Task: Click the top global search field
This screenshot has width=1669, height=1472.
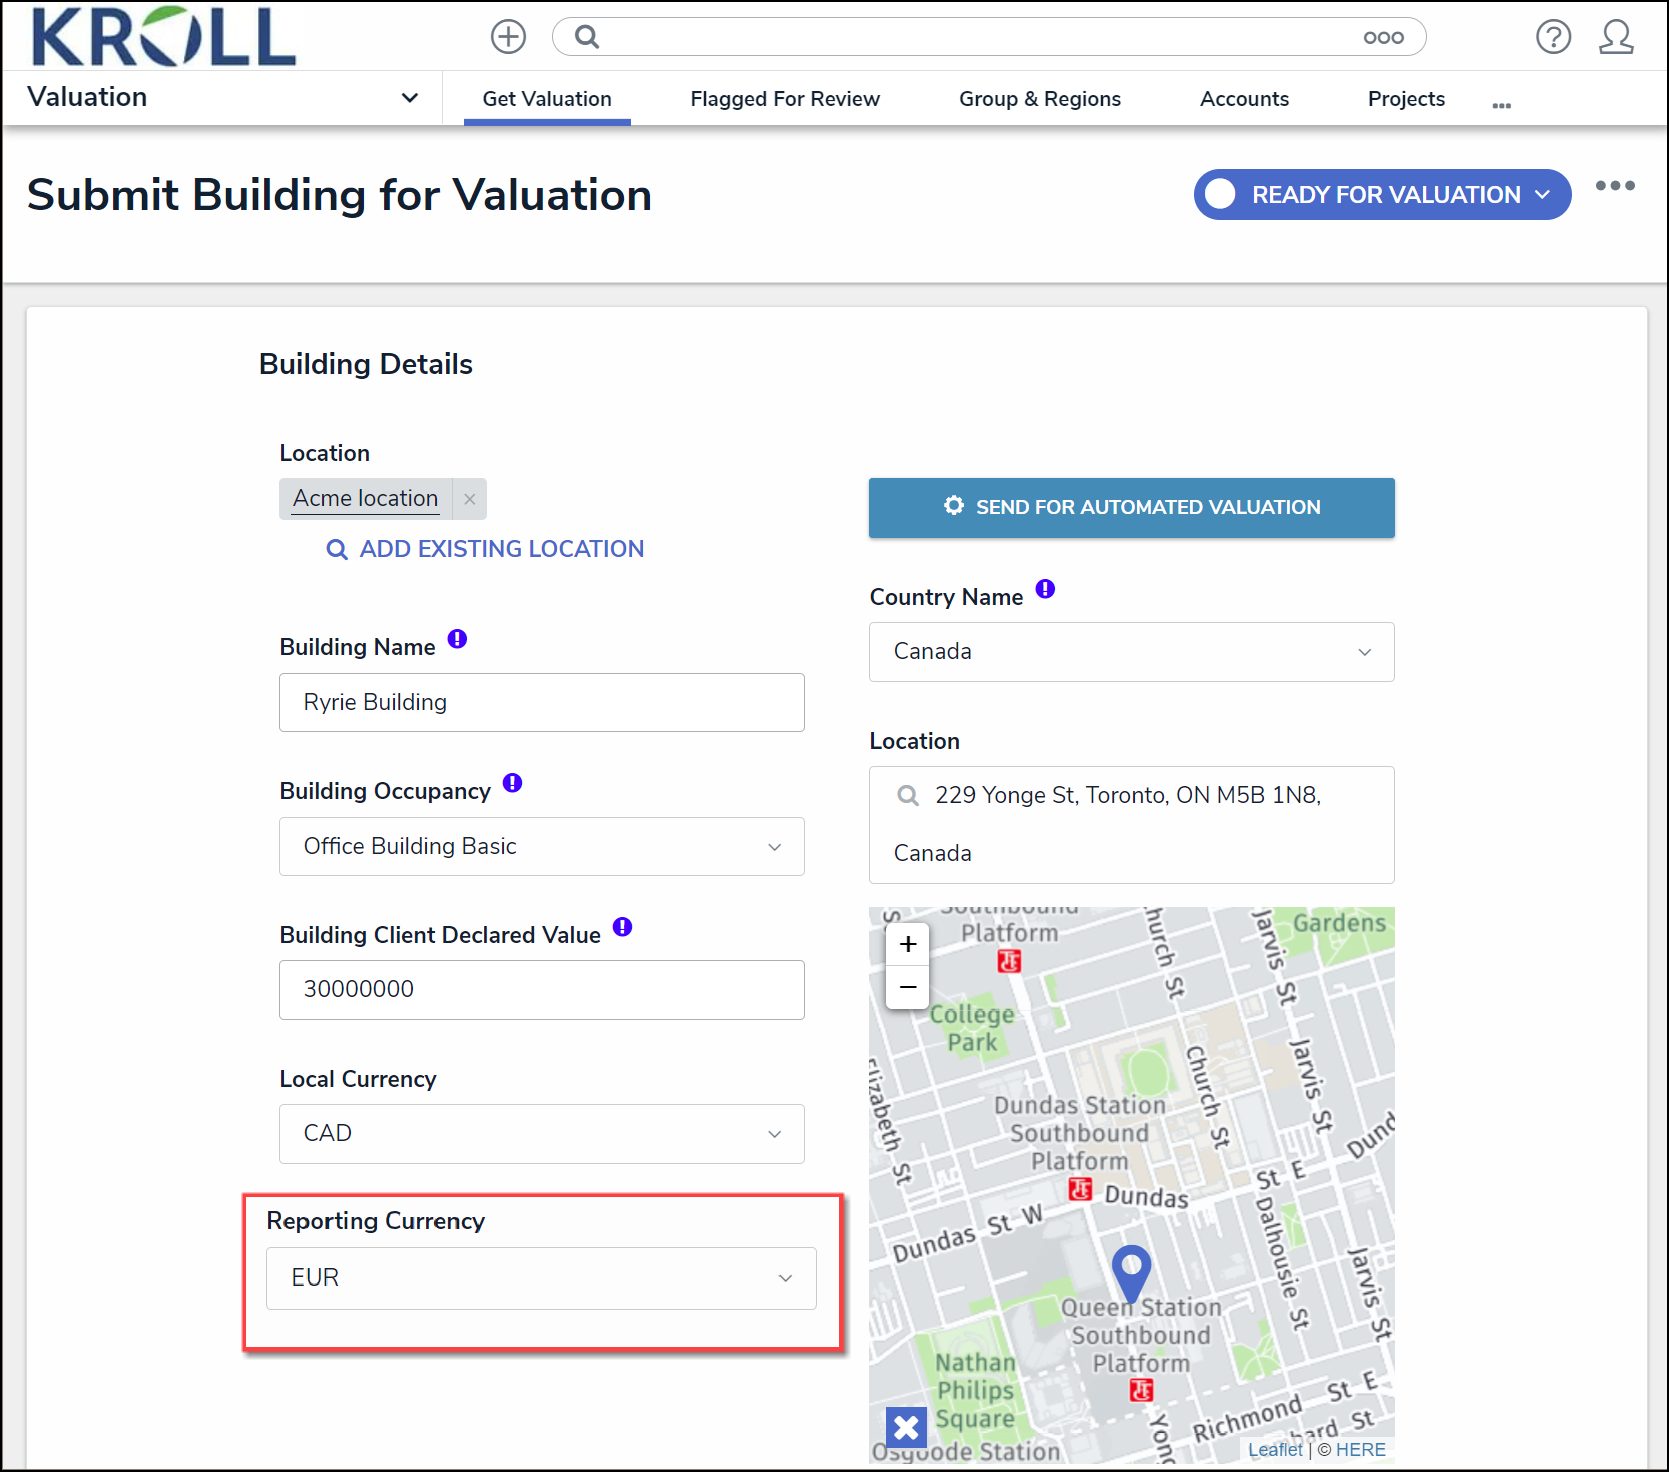Action: [989, 37]
